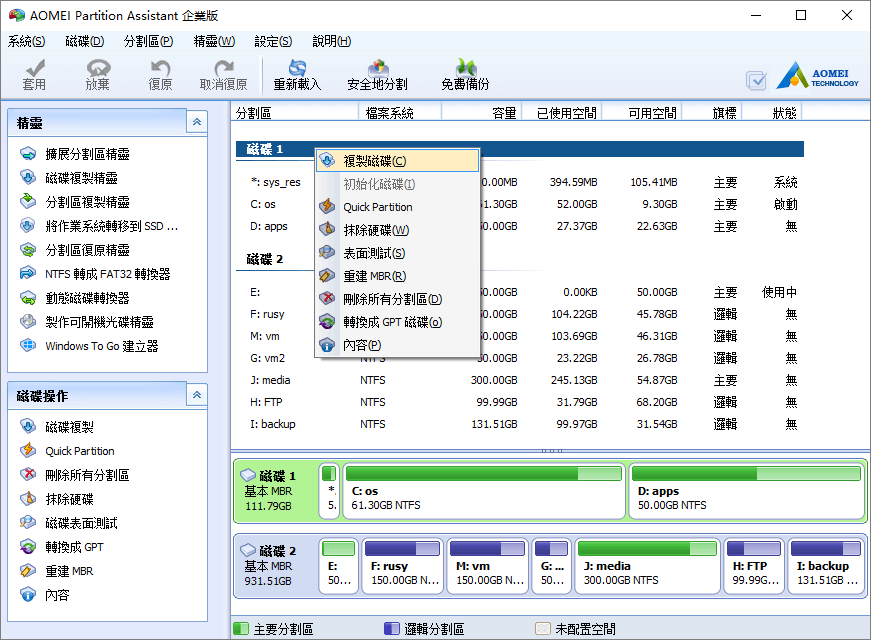871x640 pixels.
Task: Click Quick Partition in 磁碟操作 panel
Action: click(x=67, y=451)
